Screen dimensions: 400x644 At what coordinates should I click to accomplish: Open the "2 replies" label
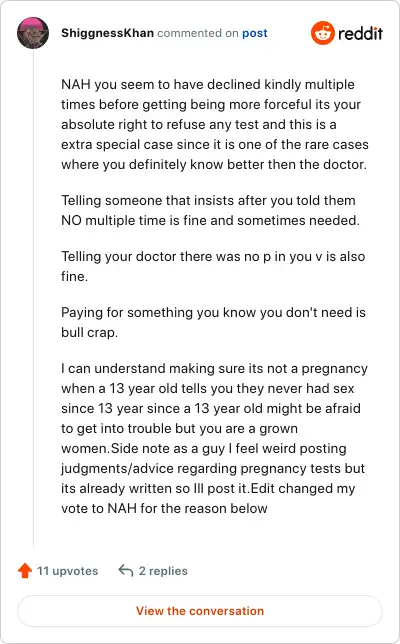click(x=163, y=571)
